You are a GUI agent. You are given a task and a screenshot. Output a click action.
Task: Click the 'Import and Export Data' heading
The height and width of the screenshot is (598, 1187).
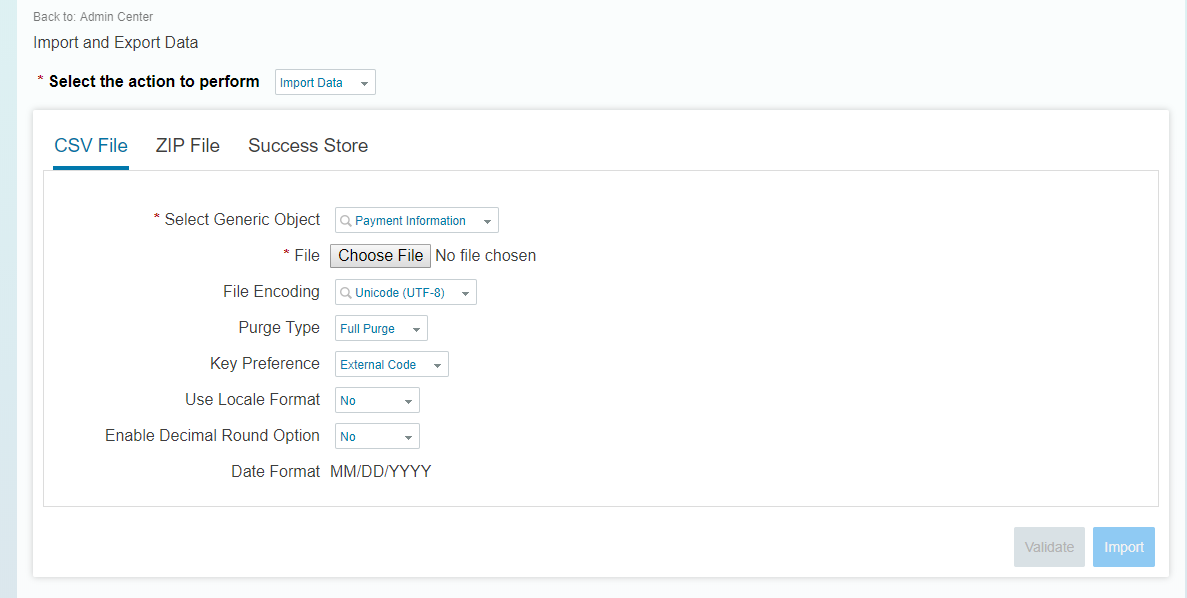click(116, 42)
